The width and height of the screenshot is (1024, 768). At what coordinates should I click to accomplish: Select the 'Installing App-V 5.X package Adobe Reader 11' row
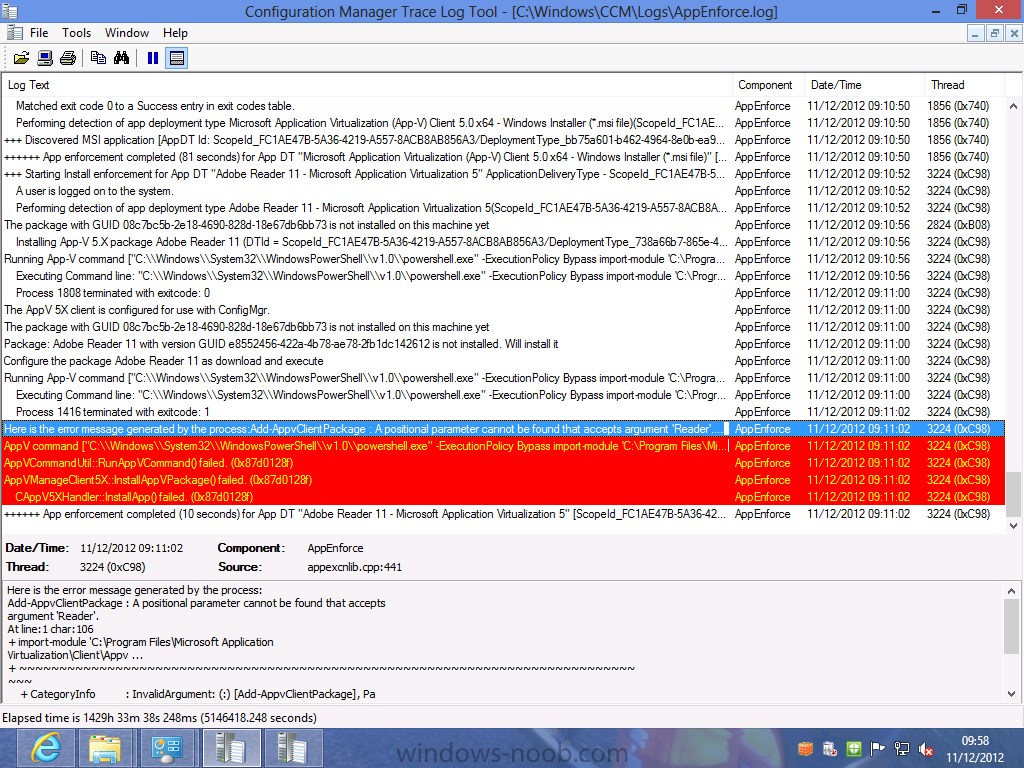click(503, 242)
